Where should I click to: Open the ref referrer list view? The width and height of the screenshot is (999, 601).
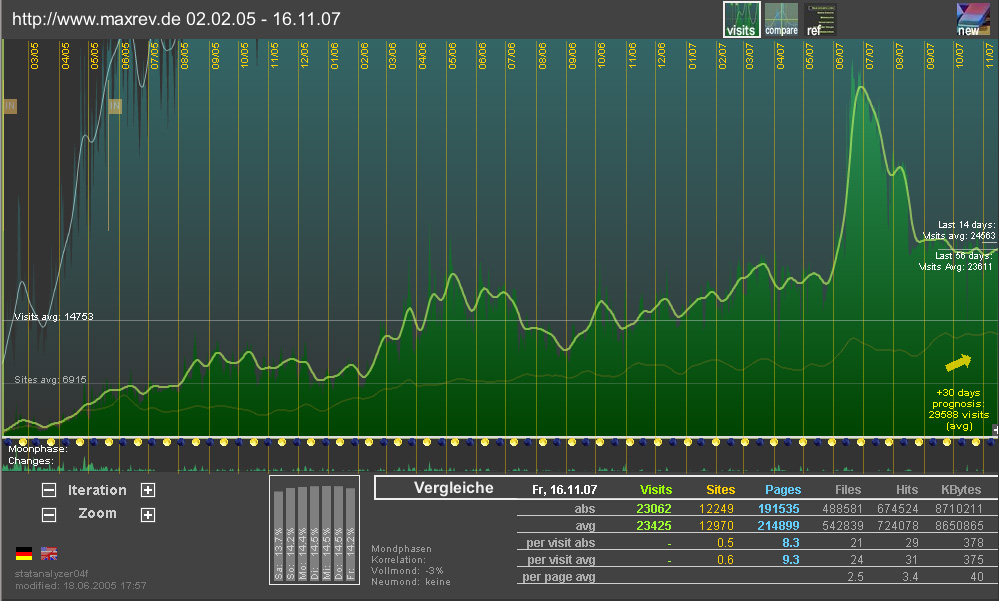click(x=819, y=19)
